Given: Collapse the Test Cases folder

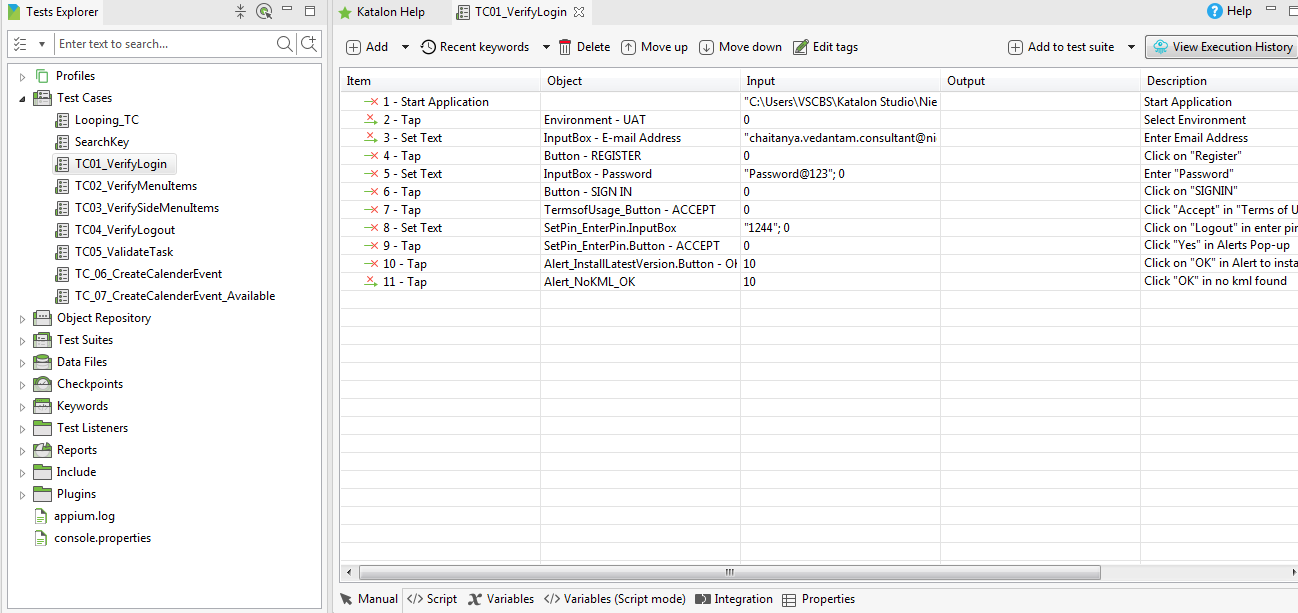Looking at the screenshot, I should (23, 98).
